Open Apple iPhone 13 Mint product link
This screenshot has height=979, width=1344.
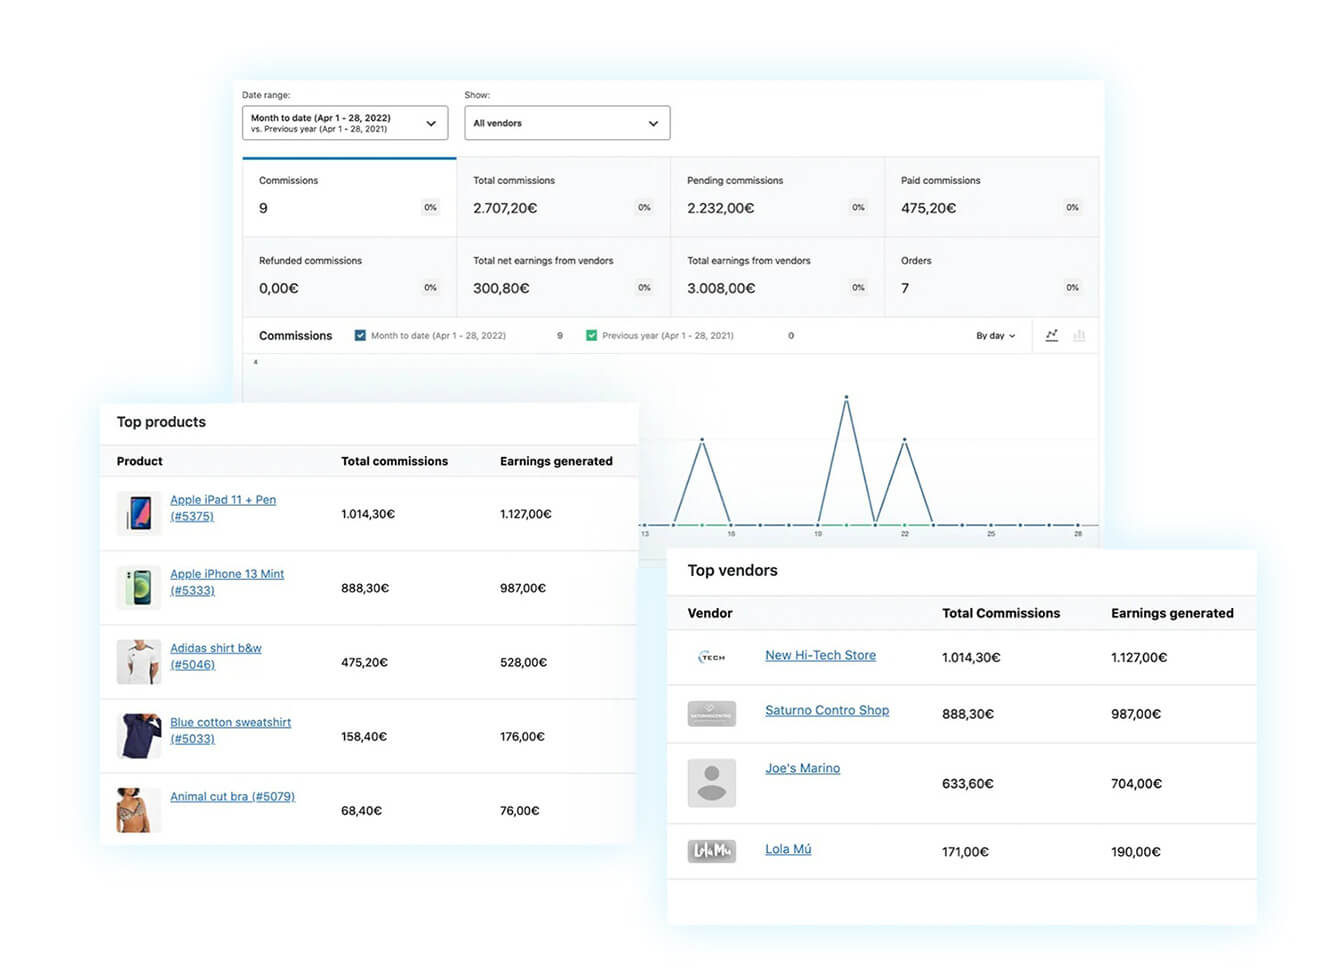[x=227, y=582]
